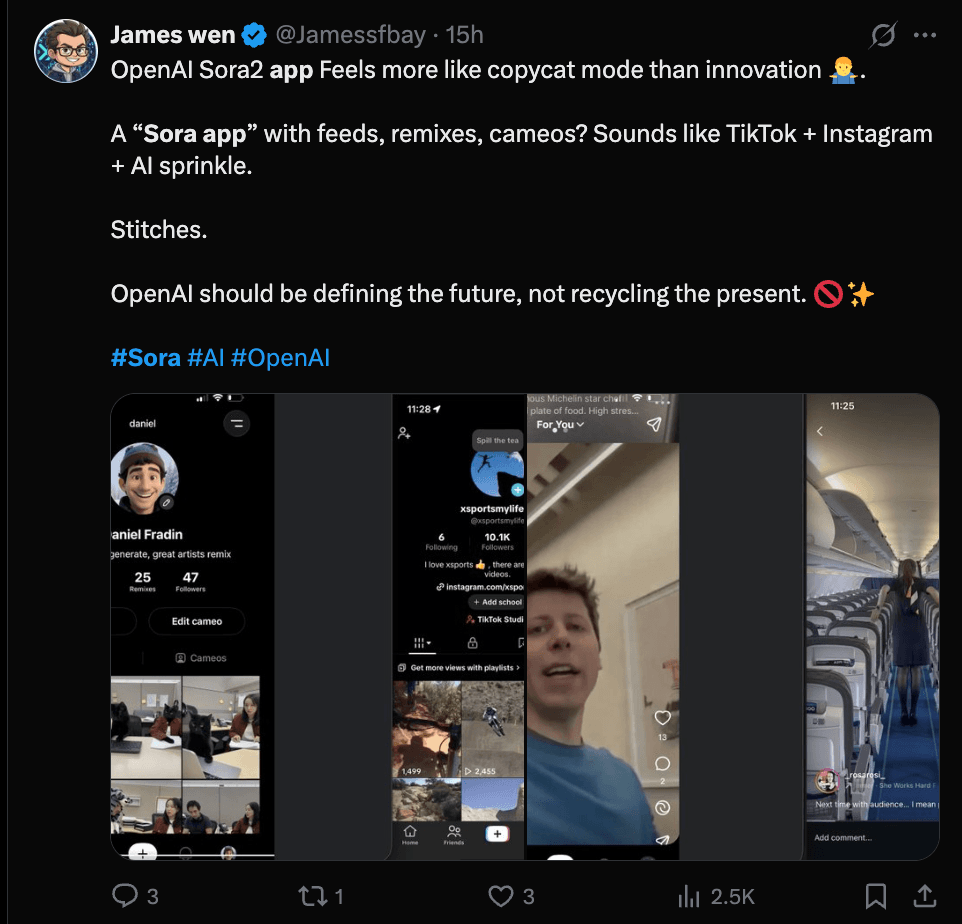Screen dimensions: 962x924
Task: Bookmark this post
Action: click(x=875, y=895)
